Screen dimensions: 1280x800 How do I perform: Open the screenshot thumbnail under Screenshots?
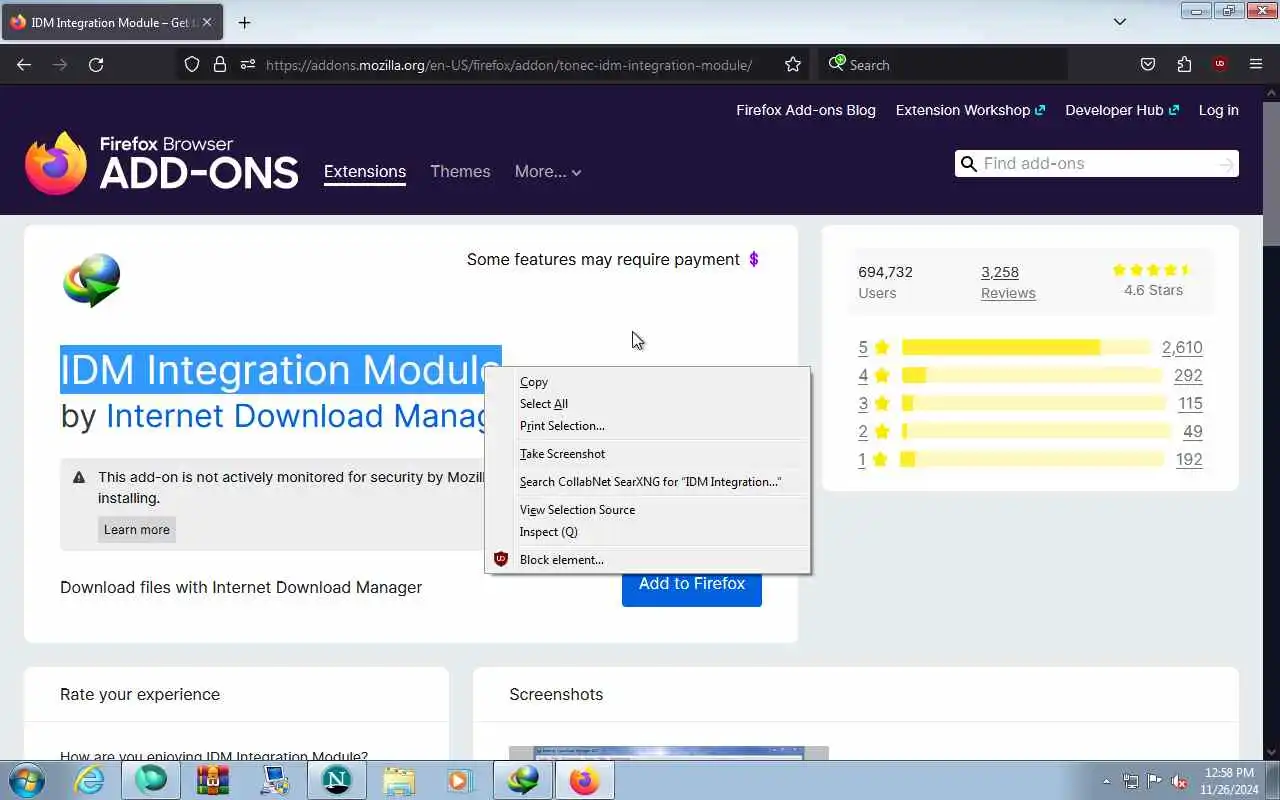point(669,753)
